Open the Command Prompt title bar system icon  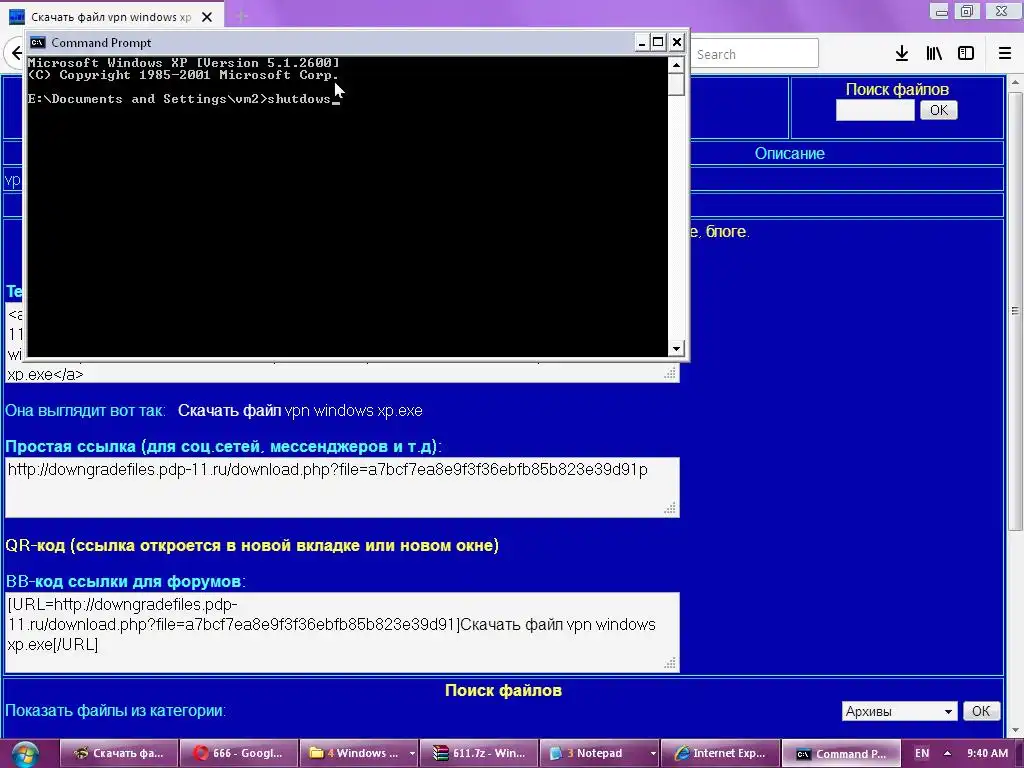(x=38, y=42)
